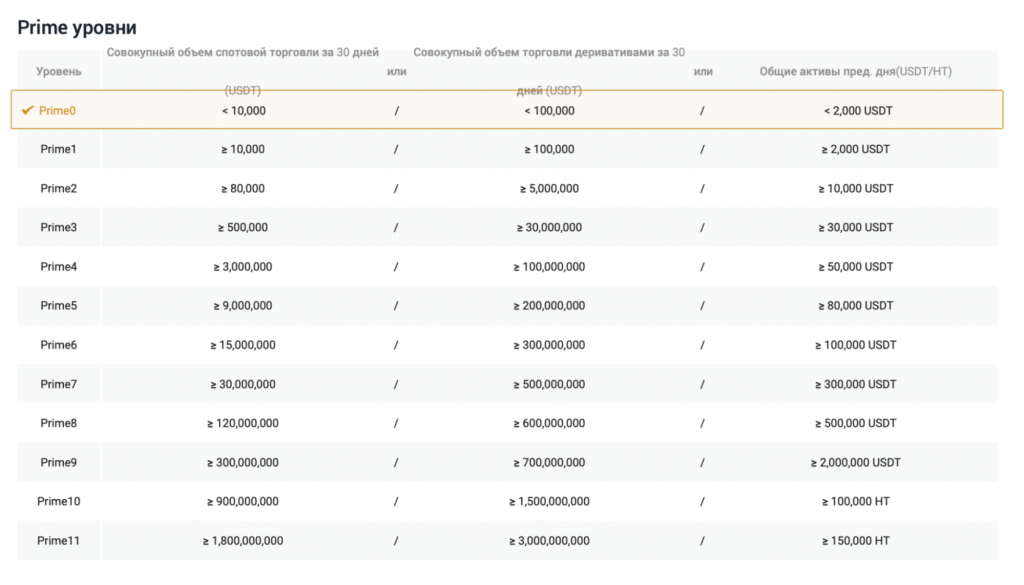Click the '≥ 1,800,000,000' spot volume cell

point(243,541)
